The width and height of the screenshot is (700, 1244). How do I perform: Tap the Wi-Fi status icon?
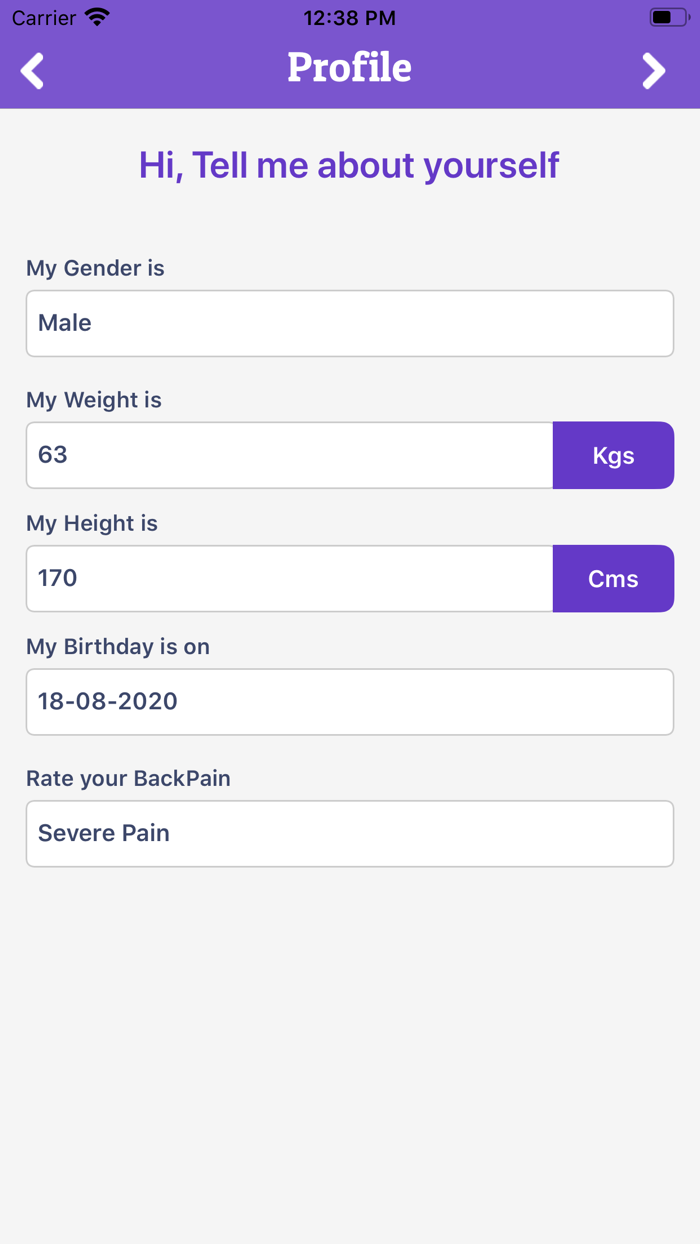click(x=97, y=17)
